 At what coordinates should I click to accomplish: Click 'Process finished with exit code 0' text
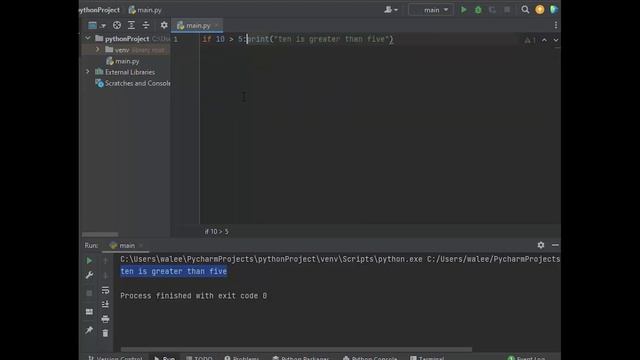pyautogui.click(x=193, y=296)
